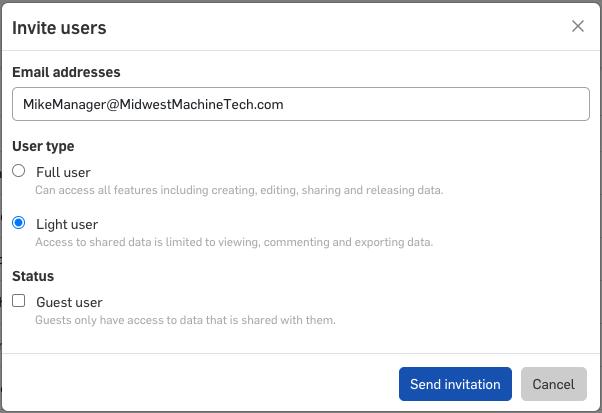Enable the Guest user checkbox

19,301
